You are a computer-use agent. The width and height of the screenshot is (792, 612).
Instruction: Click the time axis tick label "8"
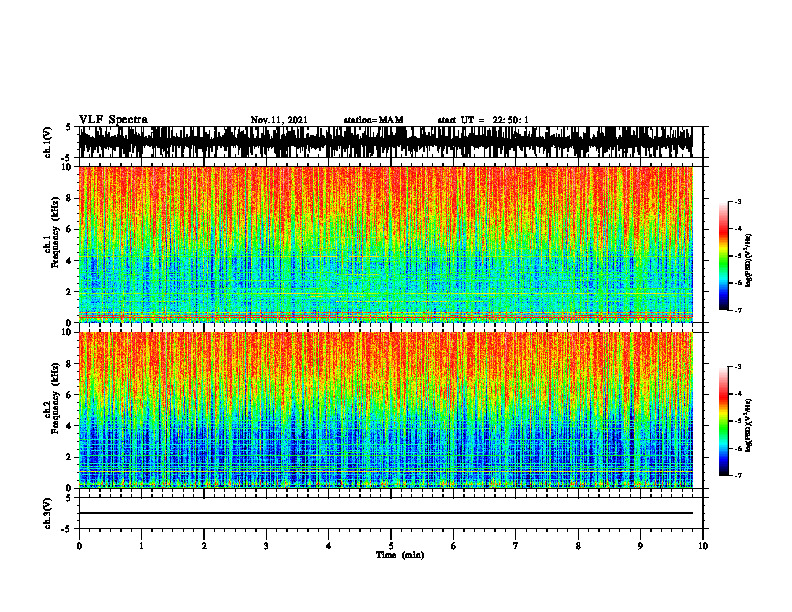click(578, 546)
